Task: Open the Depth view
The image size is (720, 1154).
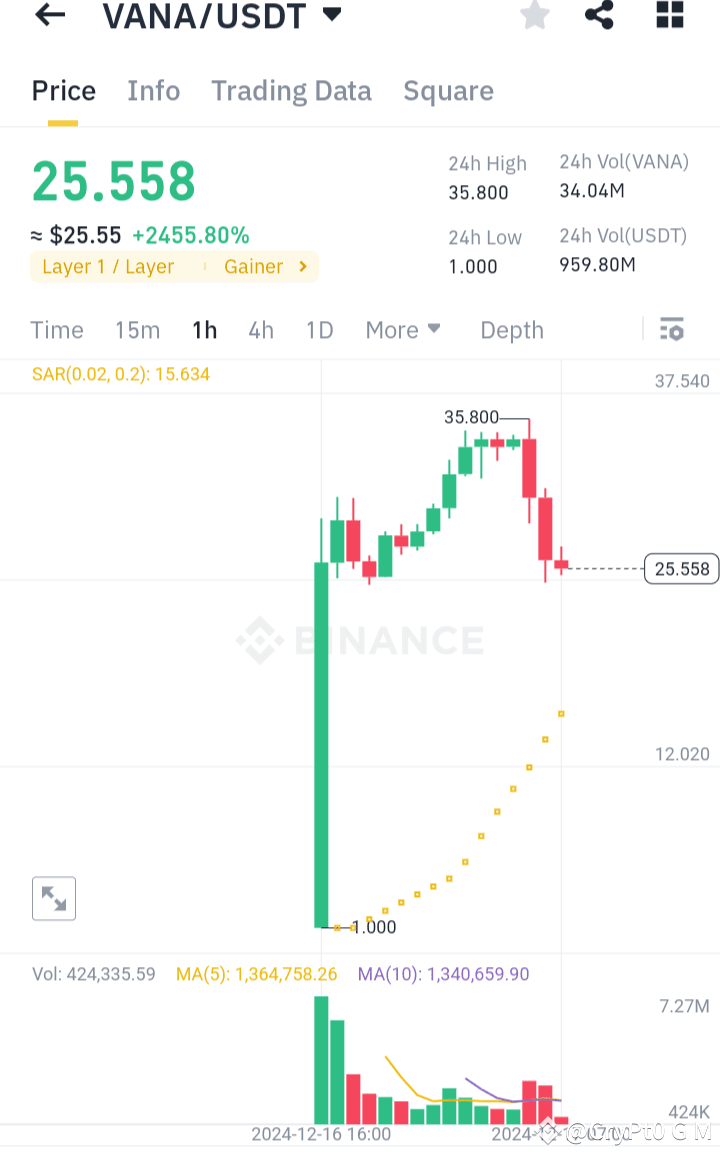Action: click(x=511, y=329)
